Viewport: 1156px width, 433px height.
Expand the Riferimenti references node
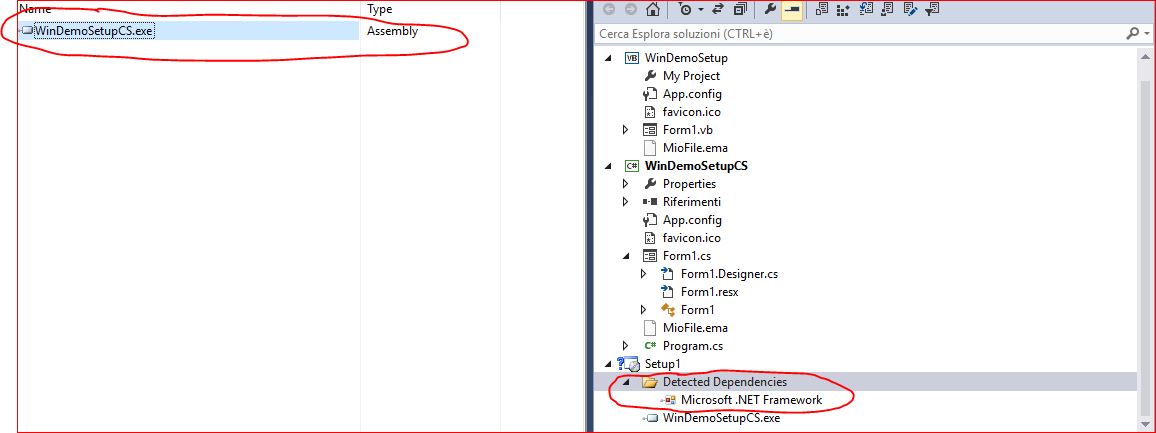coord(626,201)
